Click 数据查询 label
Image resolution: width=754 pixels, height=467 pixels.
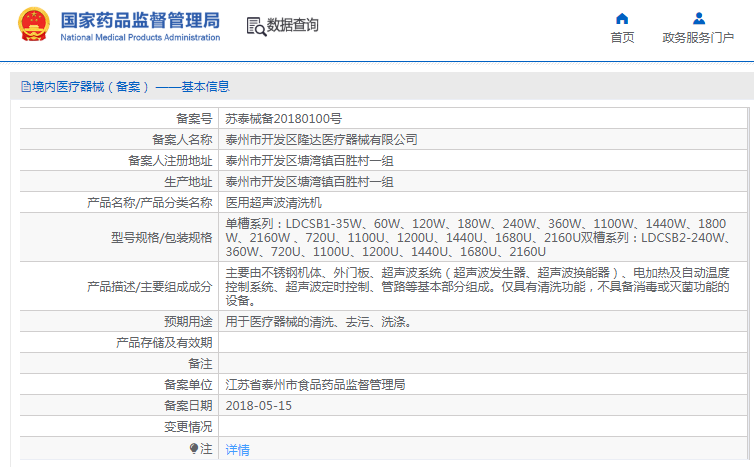[293, 25]
